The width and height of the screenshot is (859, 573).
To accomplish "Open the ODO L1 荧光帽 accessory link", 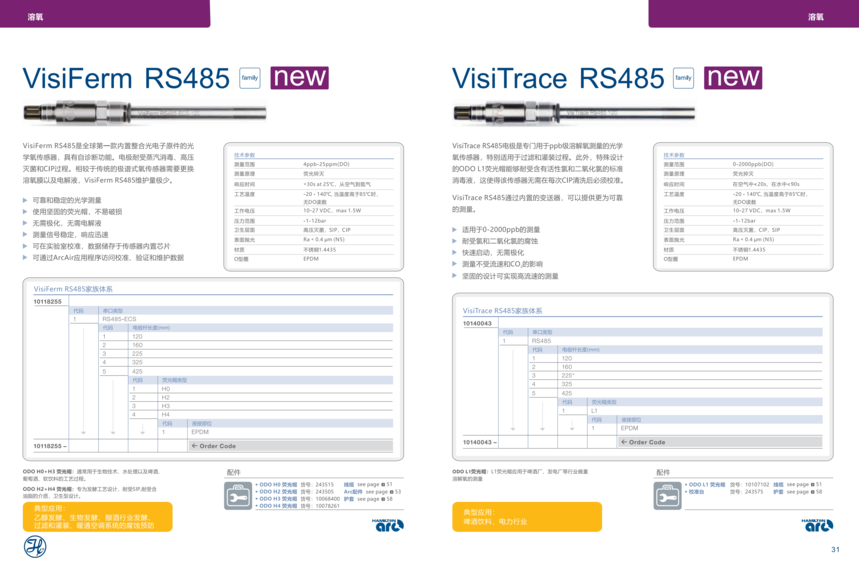I will 706,485.
